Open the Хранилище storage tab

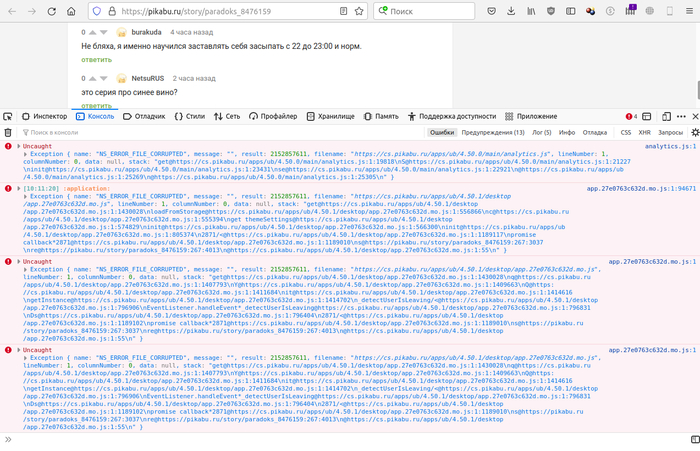(x=331, y=116)
